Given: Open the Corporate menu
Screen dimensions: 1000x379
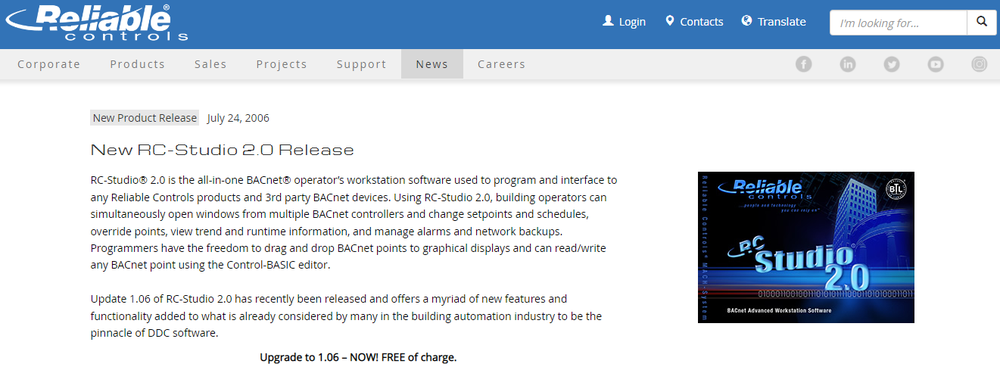Looking at the screenshot, I should 48,64.
